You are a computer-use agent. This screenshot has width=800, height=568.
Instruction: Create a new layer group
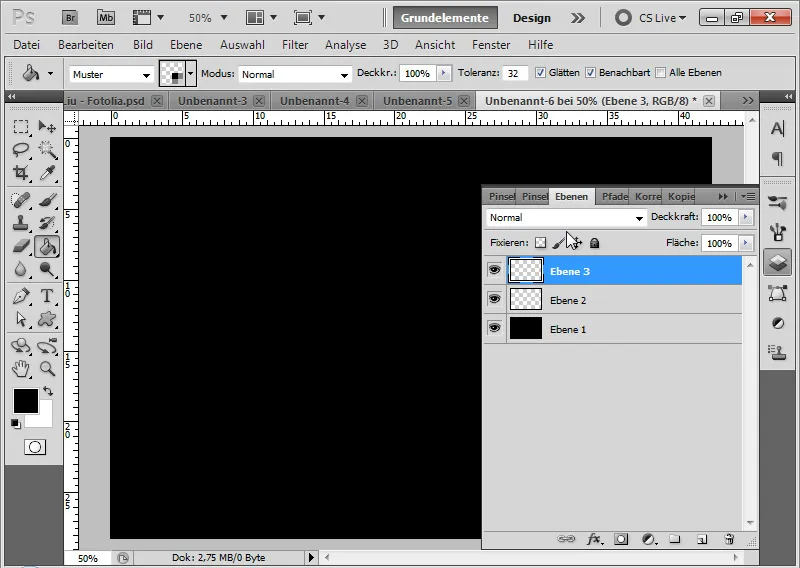pyautogui.click(x=675, y=539)
